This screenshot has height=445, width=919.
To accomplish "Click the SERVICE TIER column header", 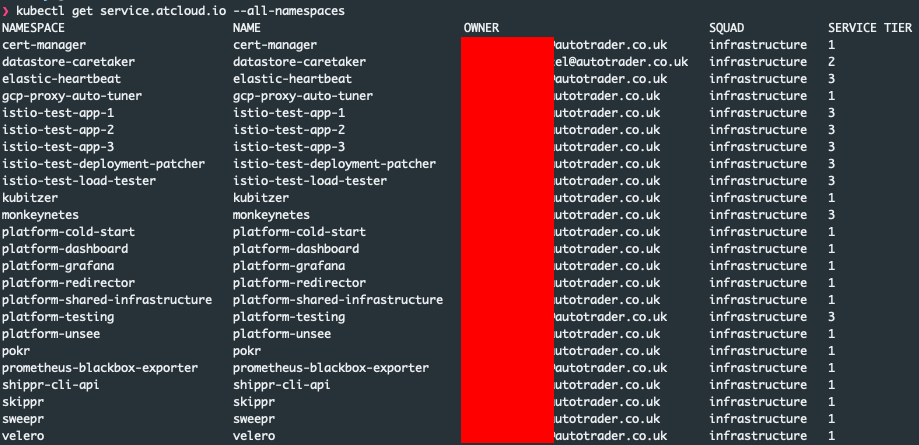I will pos(870,28).
